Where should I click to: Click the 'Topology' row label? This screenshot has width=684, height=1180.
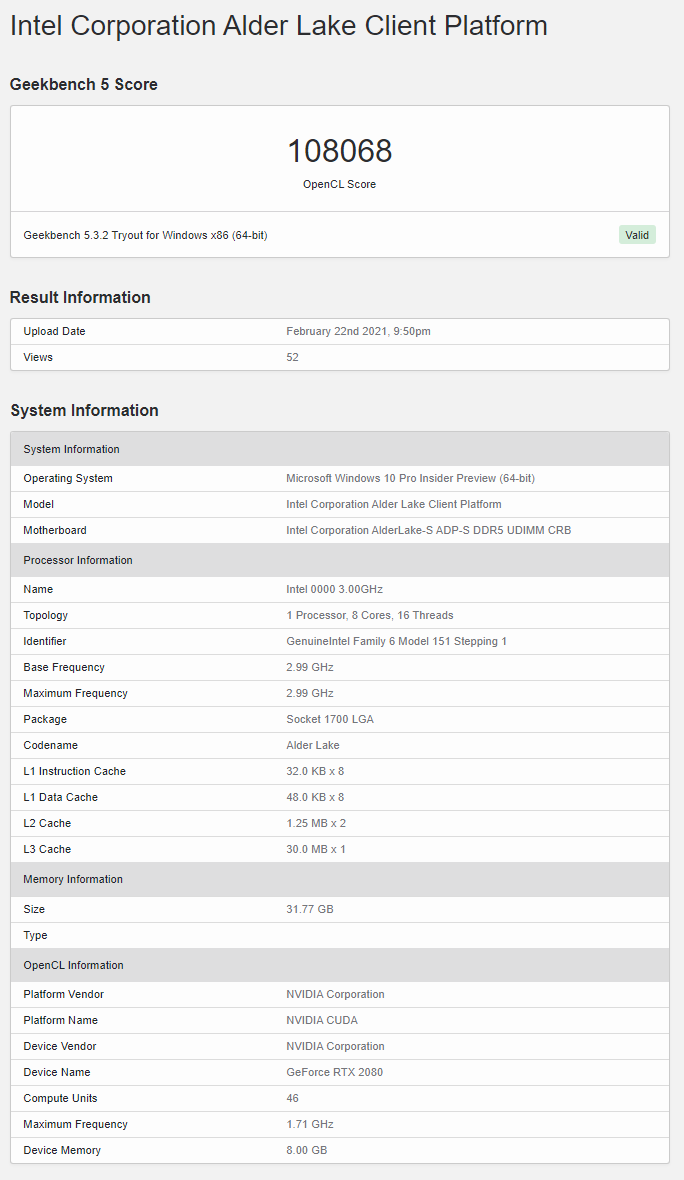coord(45,615)
